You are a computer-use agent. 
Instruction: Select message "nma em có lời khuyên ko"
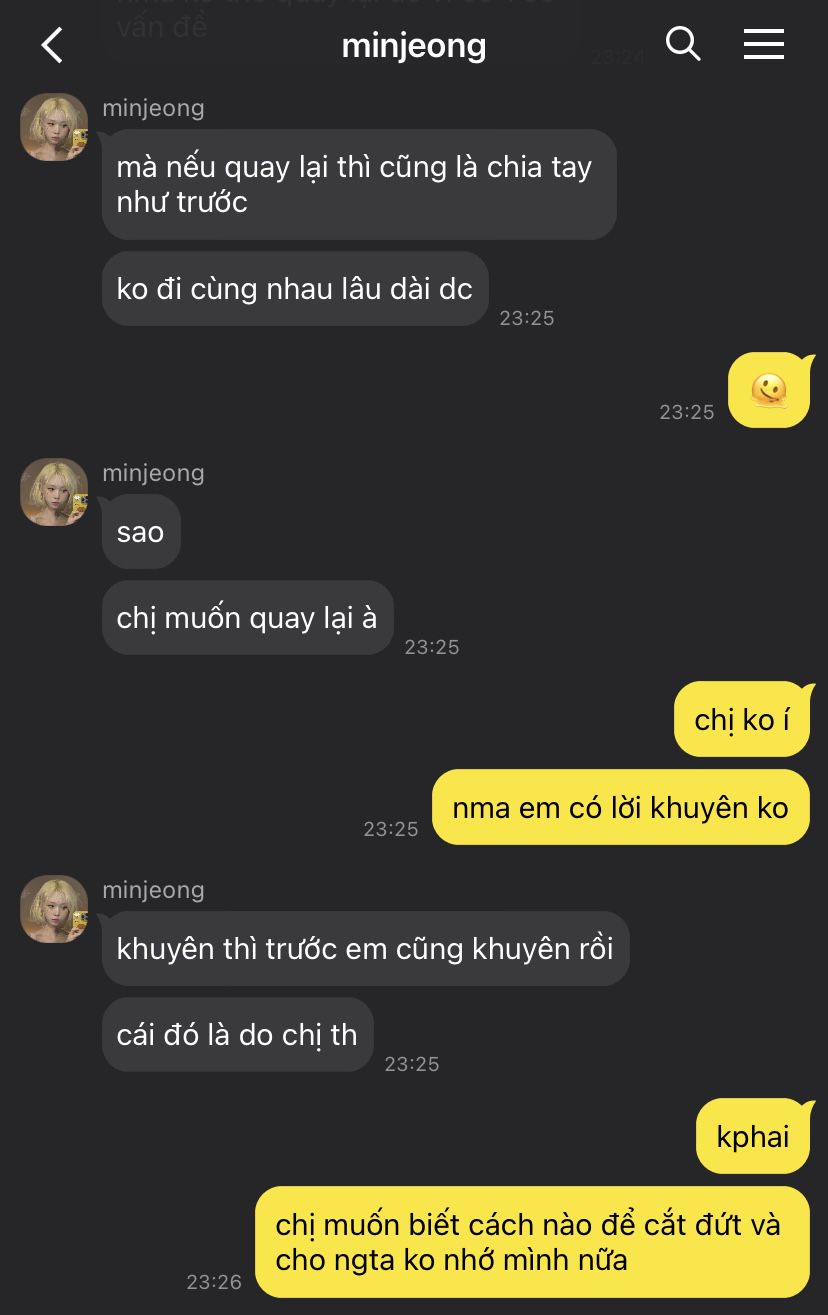pyautogui.click(x=621, y=807)
